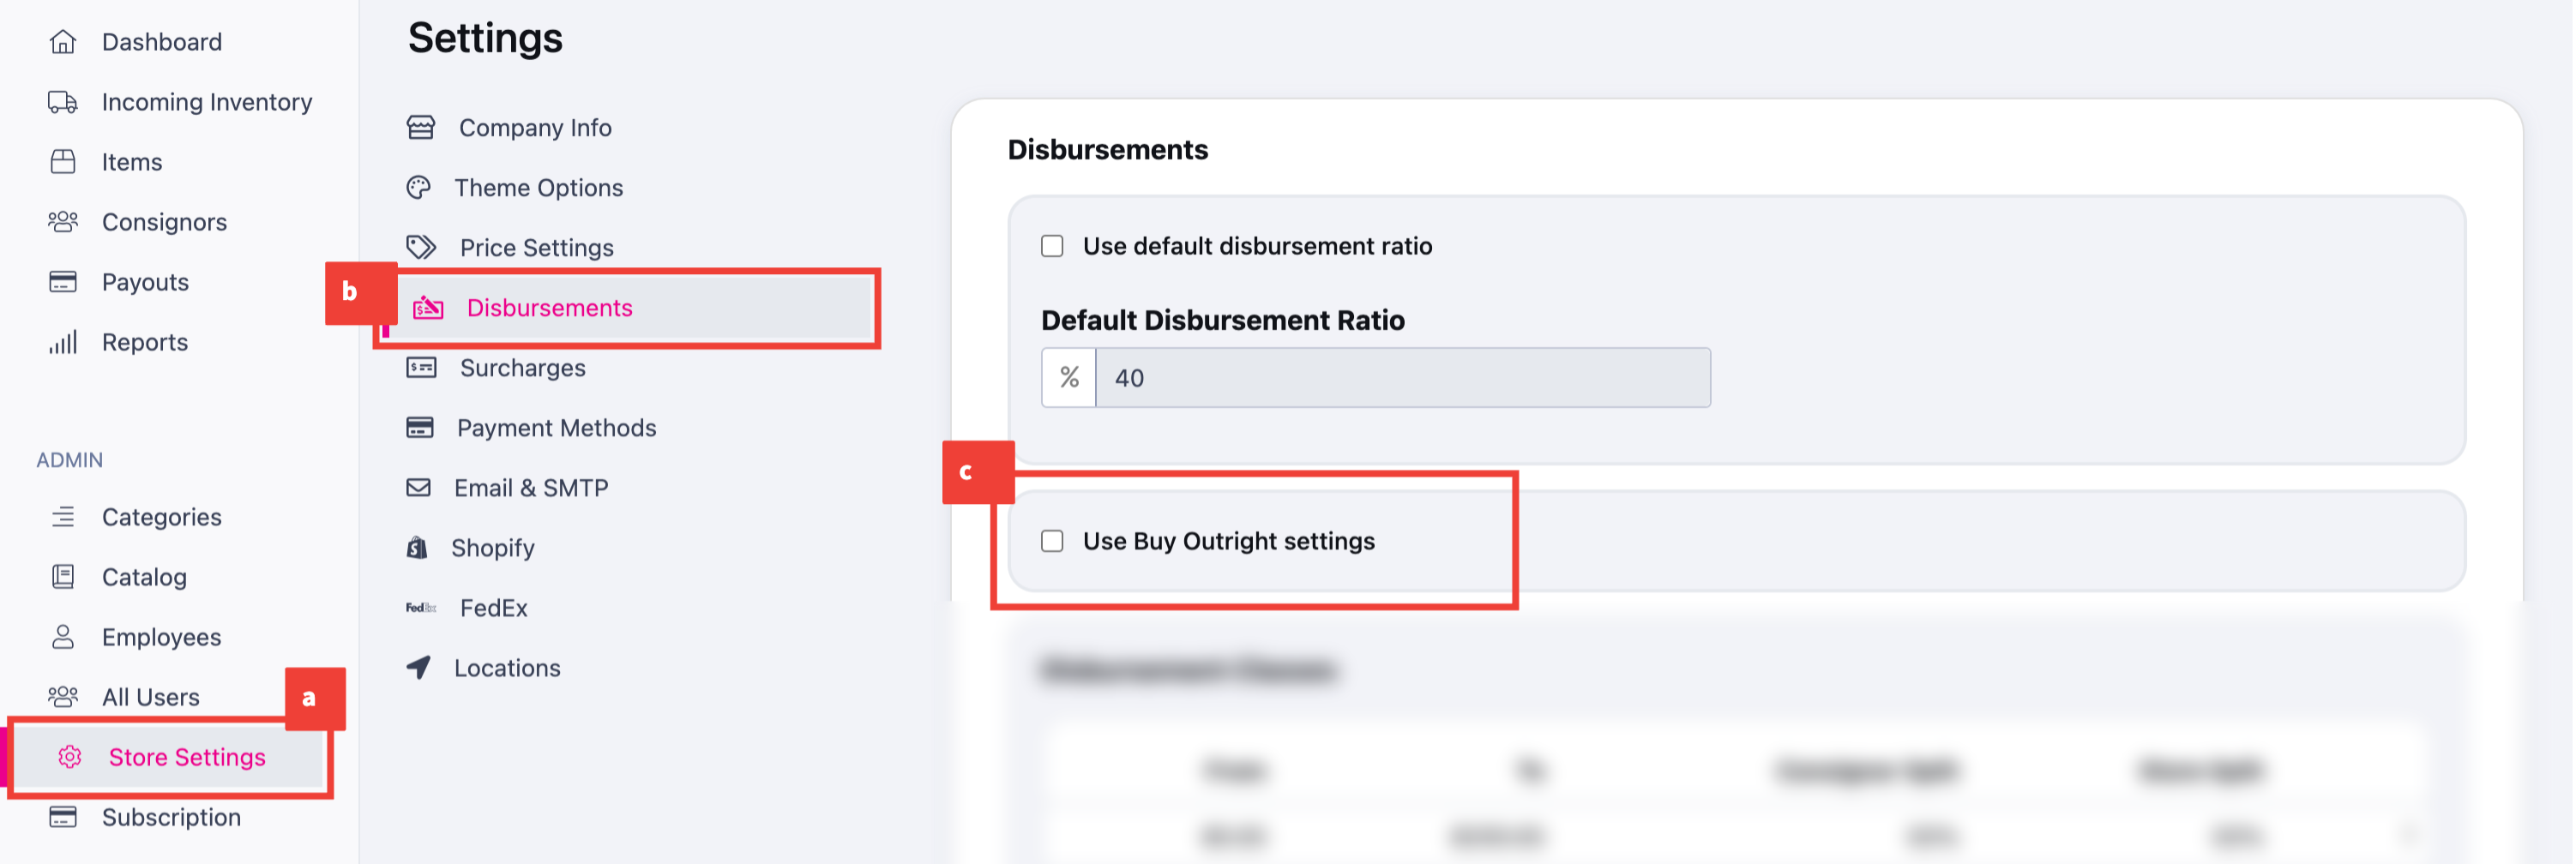Click the Payment Methods card icon

click(x=420, y=428)
